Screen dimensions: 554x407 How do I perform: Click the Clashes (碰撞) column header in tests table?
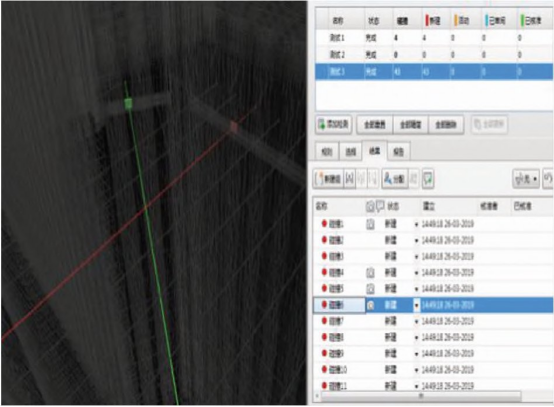coord(407,21)
